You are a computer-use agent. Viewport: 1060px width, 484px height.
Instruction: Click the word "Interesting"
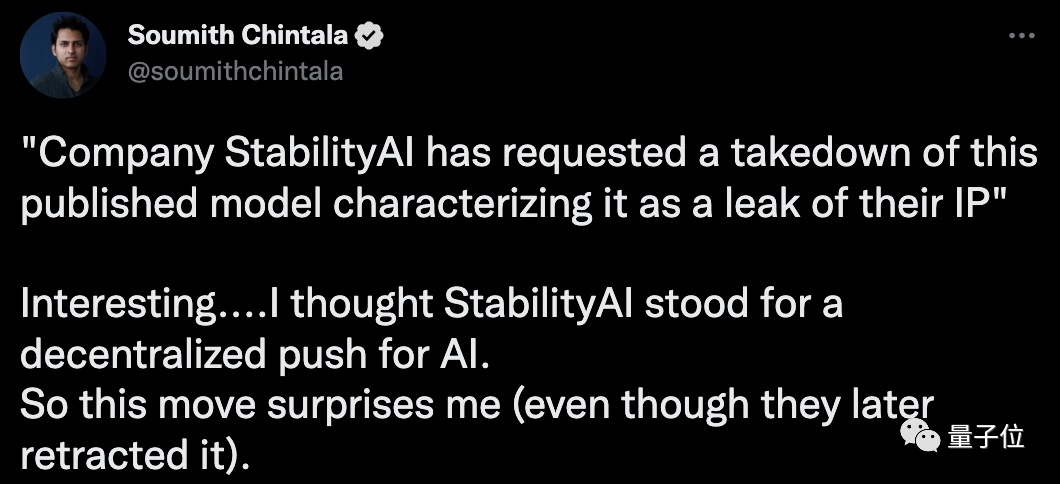tap(114, 305)
